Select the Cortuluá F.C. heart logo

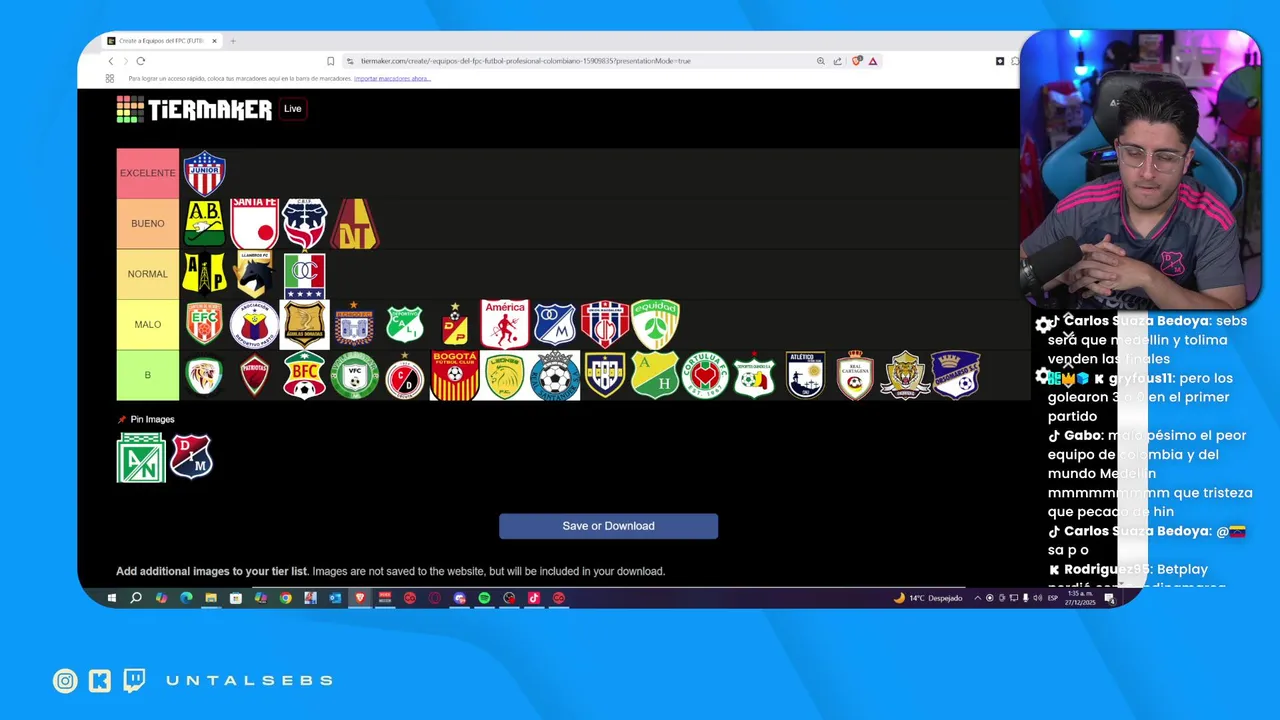705,375
